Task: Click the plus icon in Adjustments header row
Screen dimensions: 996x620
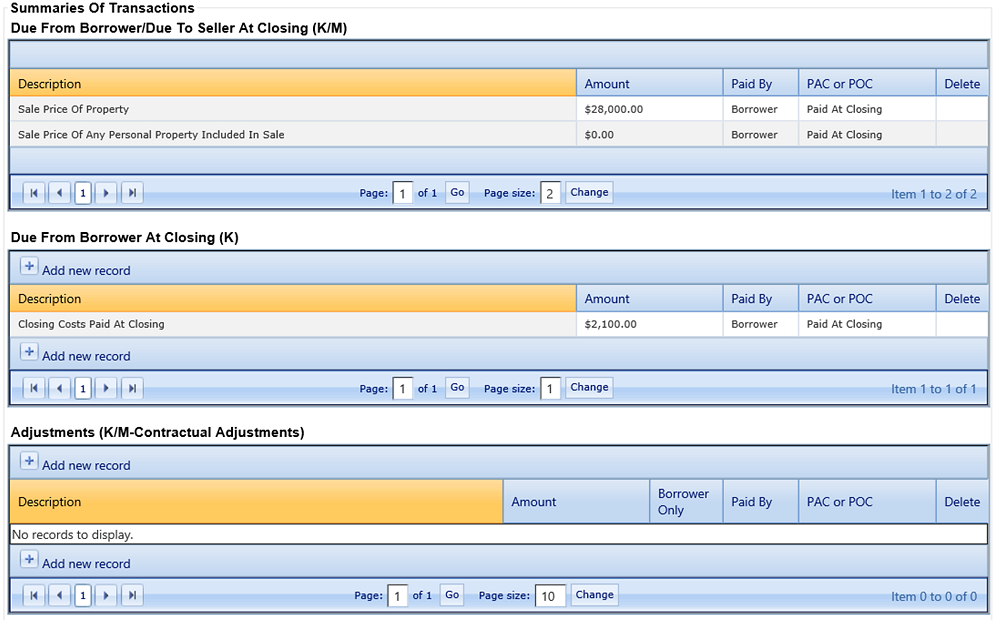Action: (x=29, y=461)
